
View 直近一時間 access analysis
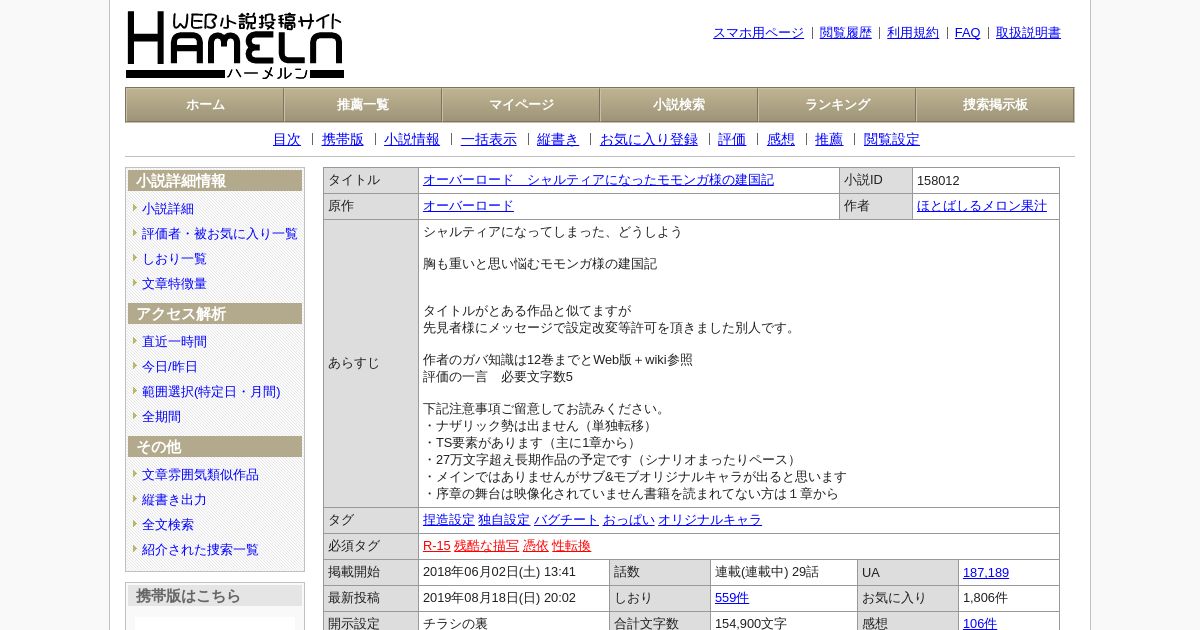pos(174,342)
